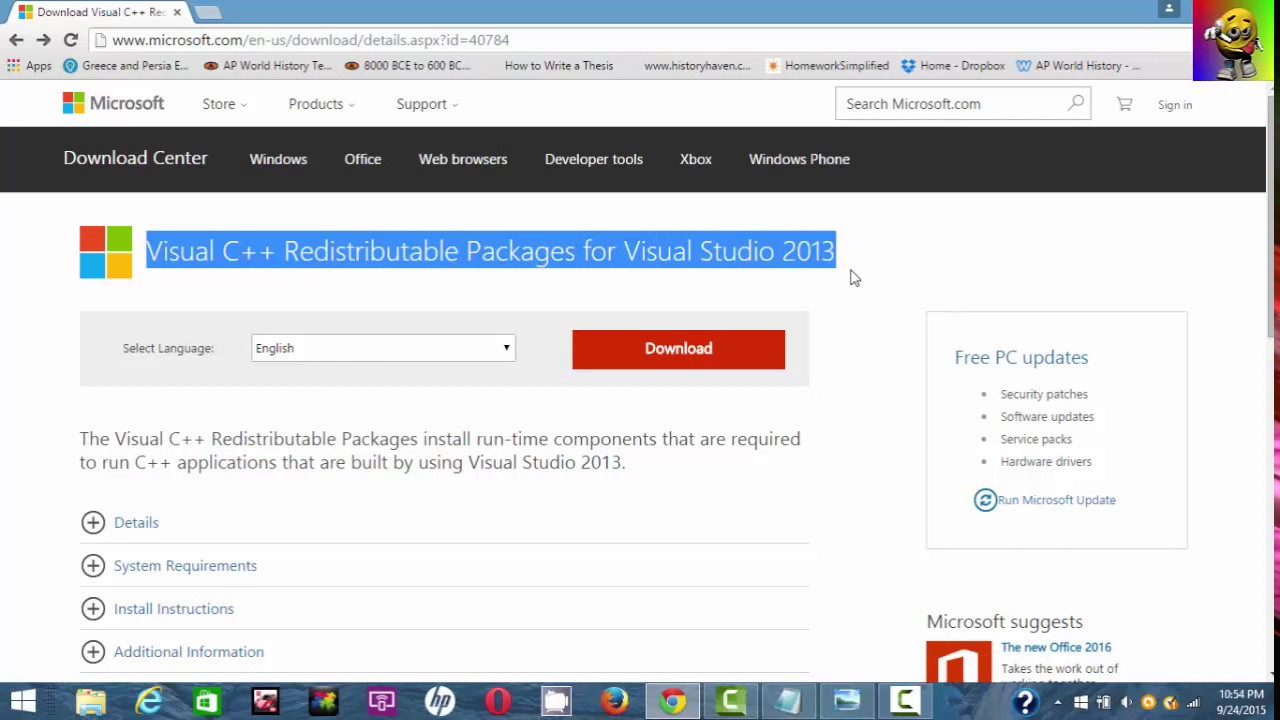Open 8000 BCE to 600 BC bookmark
This screenshot has height=720, width=1280.
tap(407, 66)
